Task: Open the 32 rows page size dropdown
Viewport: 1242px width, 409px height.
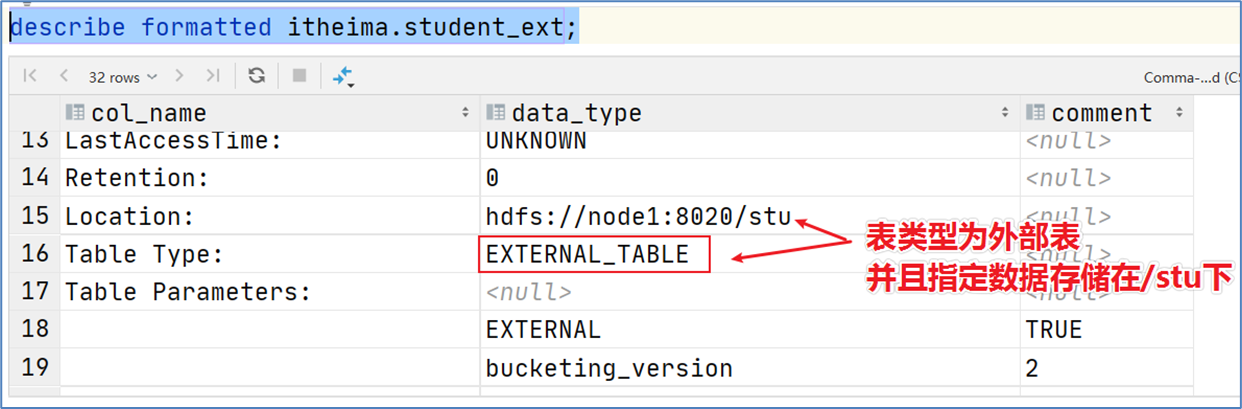Action: [x=122, y=76]
